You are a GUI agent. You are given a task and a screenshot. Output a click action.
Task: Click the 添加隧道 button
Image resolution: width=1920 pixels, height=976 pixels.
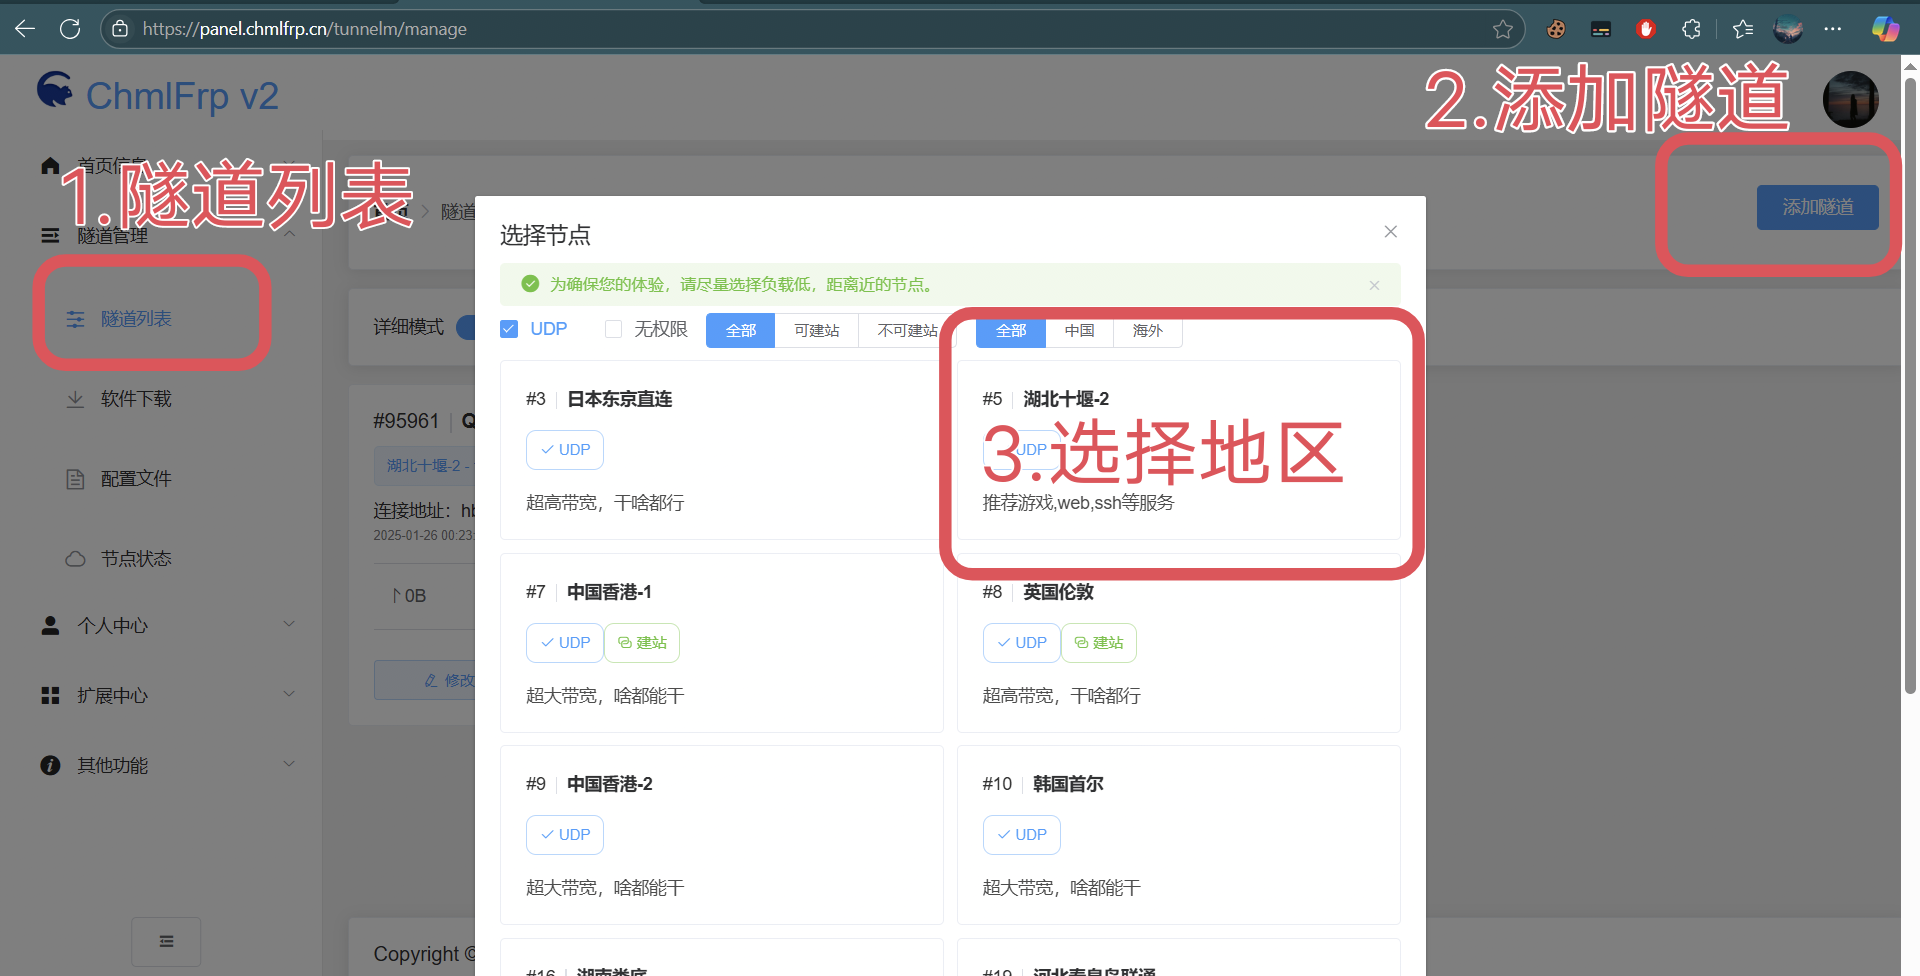pyautogui.click(x=1817, y=207)
